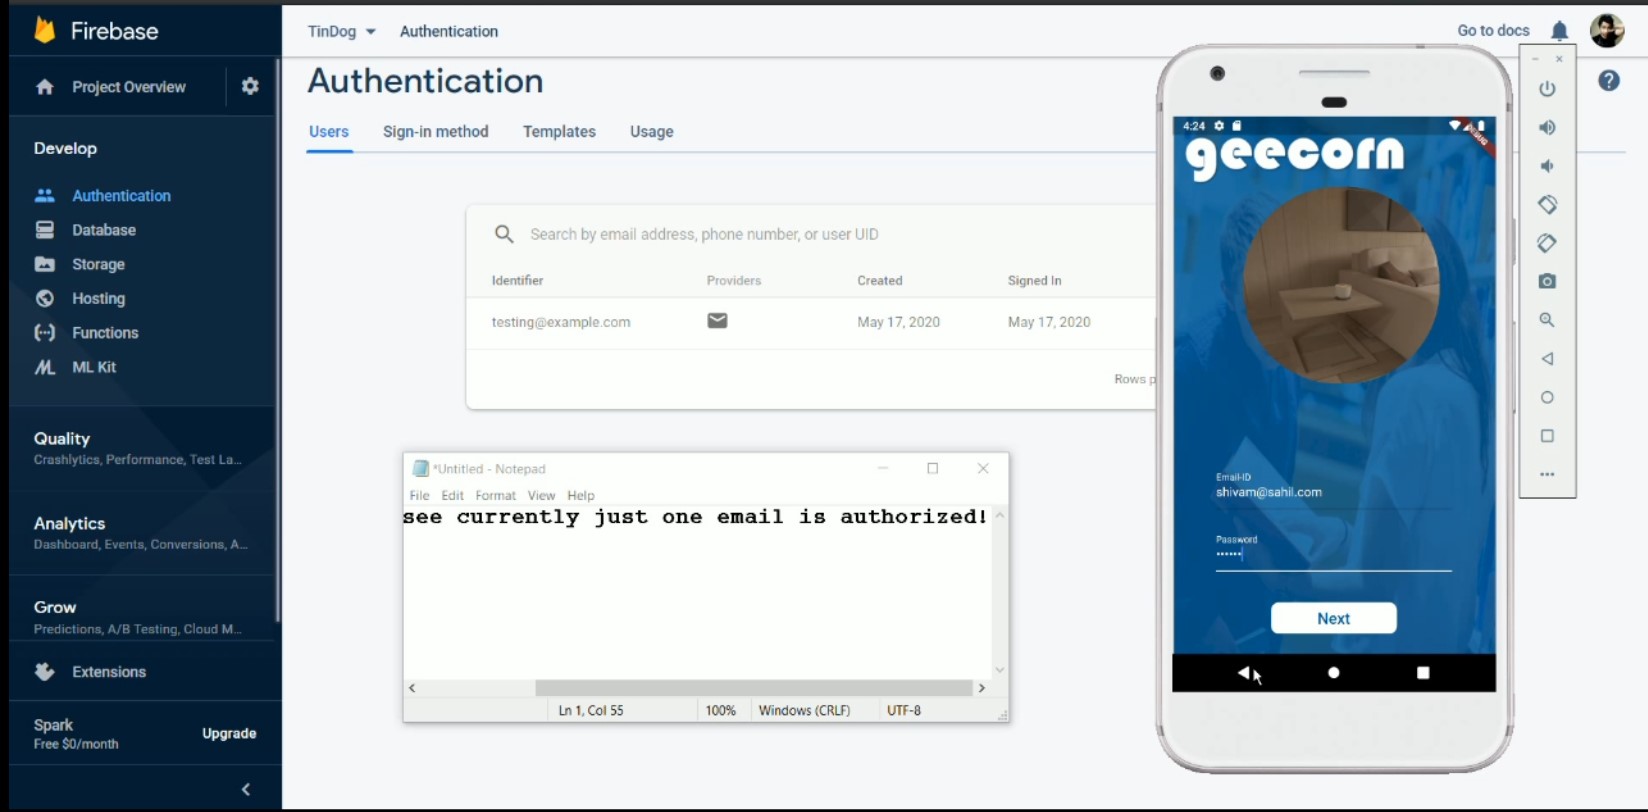Open Hosting in sidebar
Viewport: 1648px width, 812px height.
[98, 298]
